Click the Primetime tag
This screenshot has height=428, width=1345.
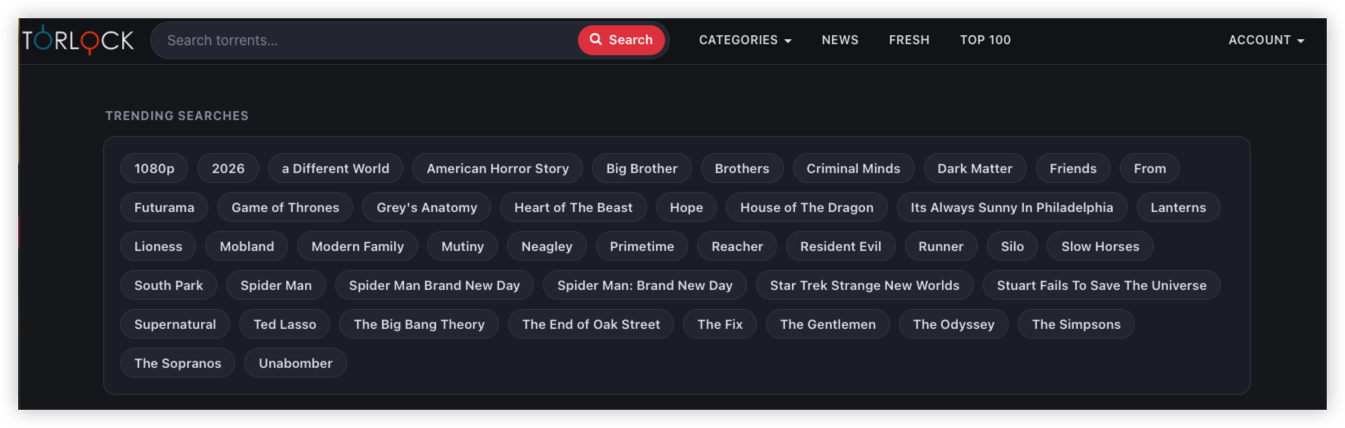coord(642,246)
